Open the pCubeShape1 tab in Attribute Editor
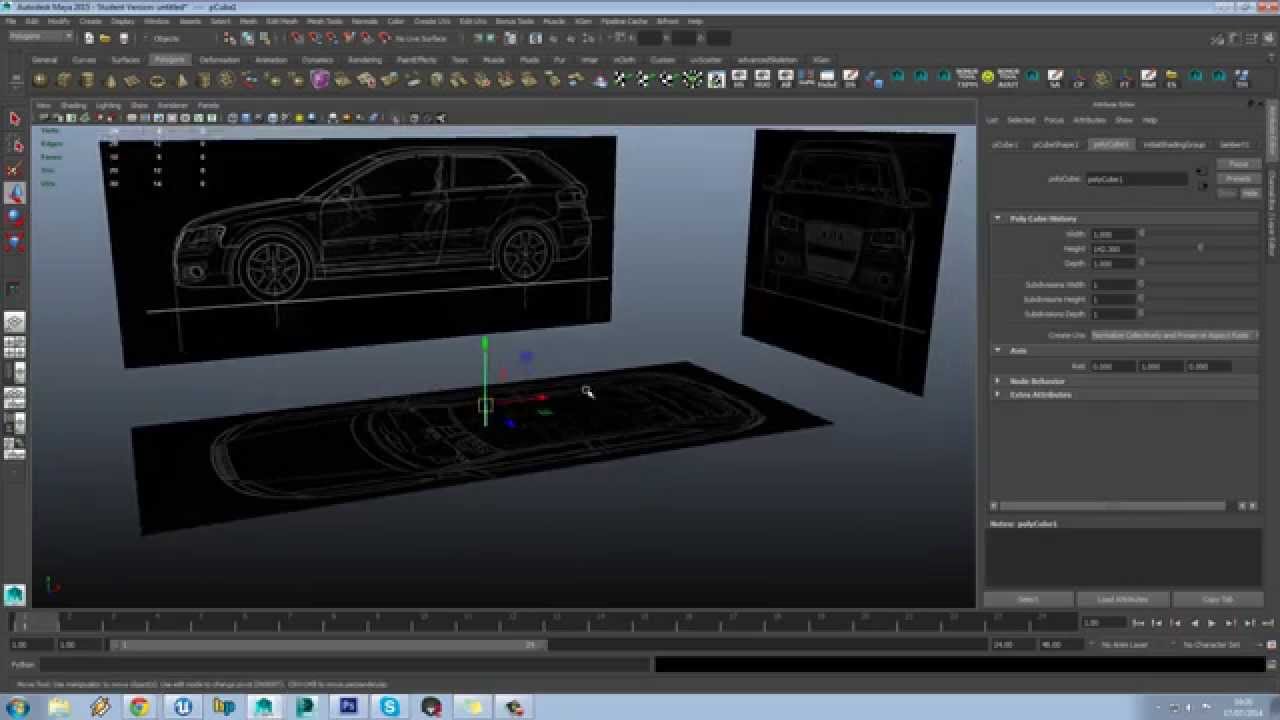 [1055, 144]
